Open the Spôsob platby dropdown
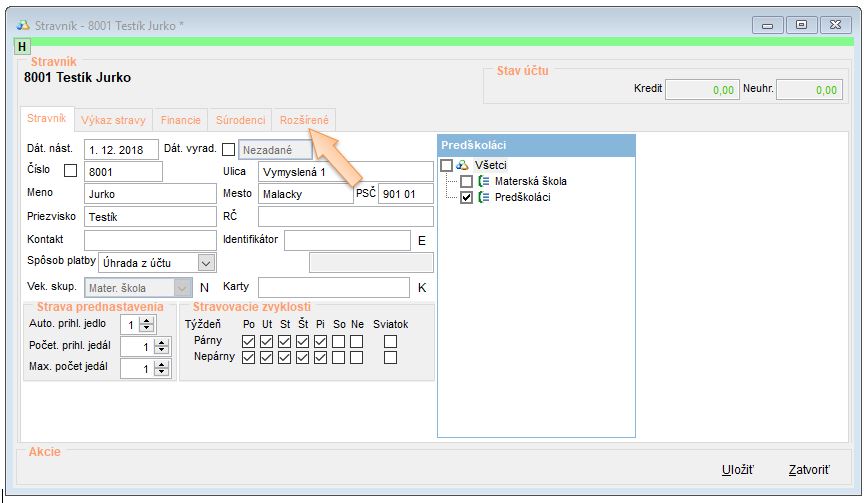Image resolution: width=868 pixels, height=503 pixels. coord(206,262)
